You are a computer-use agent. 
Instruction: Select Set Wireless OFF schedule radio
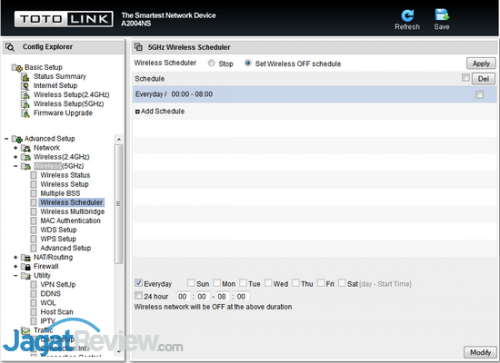click(x=248, y=63)
